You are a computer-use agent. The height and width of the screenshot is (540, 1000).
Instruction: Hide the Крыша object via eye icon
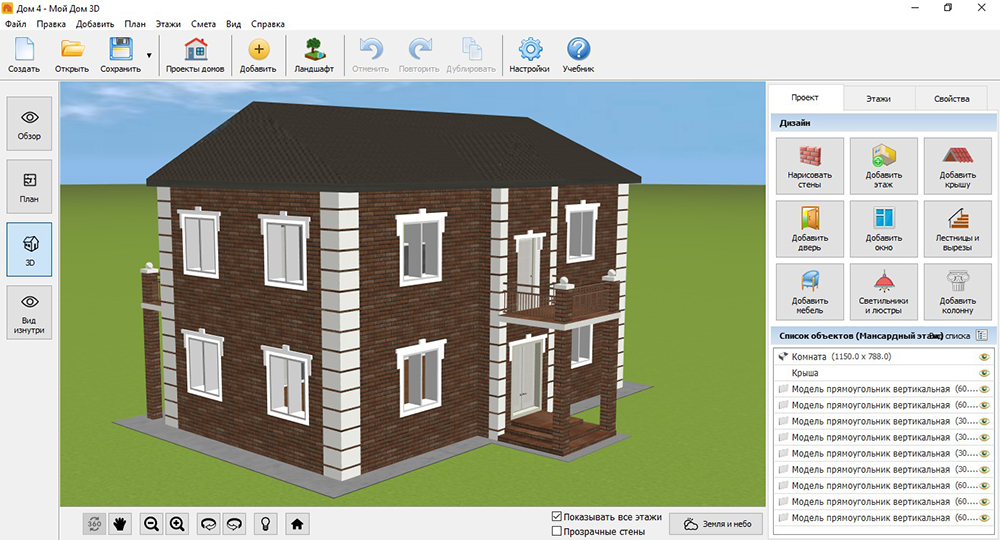coord(984,373)
